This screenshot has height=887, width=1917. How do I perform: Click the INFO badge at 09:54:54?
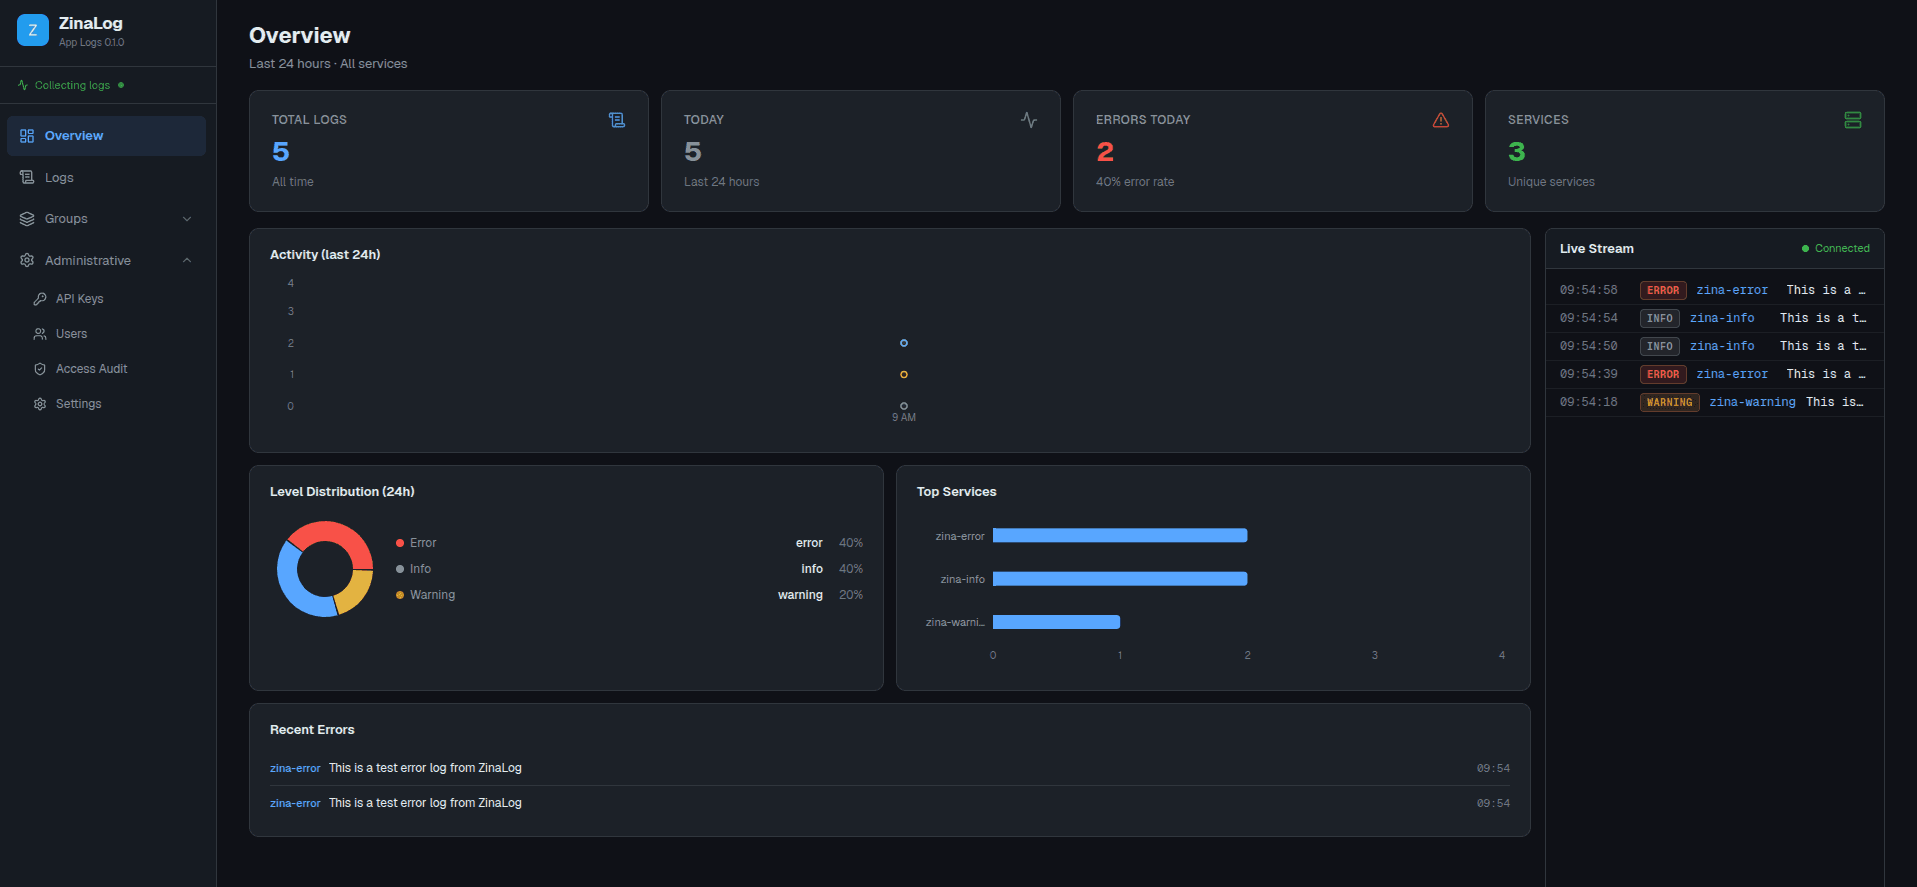tap(1660, 318)
